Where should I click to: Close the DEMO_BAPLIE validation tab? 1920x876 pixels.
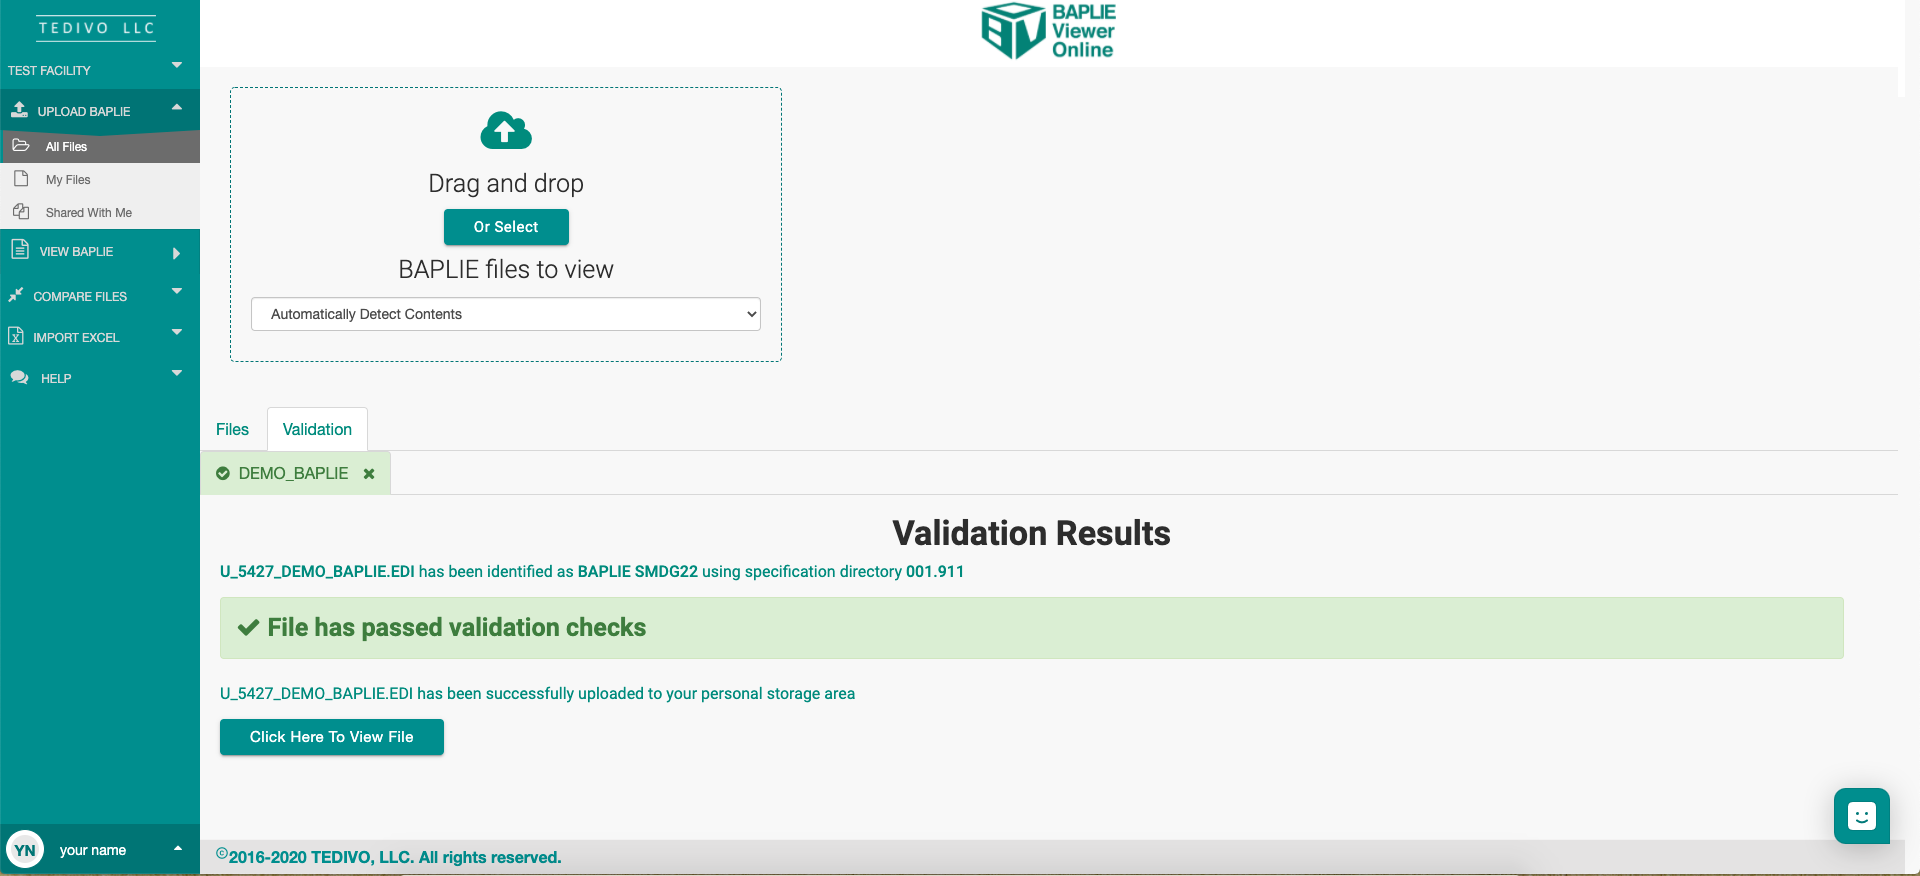369,474
